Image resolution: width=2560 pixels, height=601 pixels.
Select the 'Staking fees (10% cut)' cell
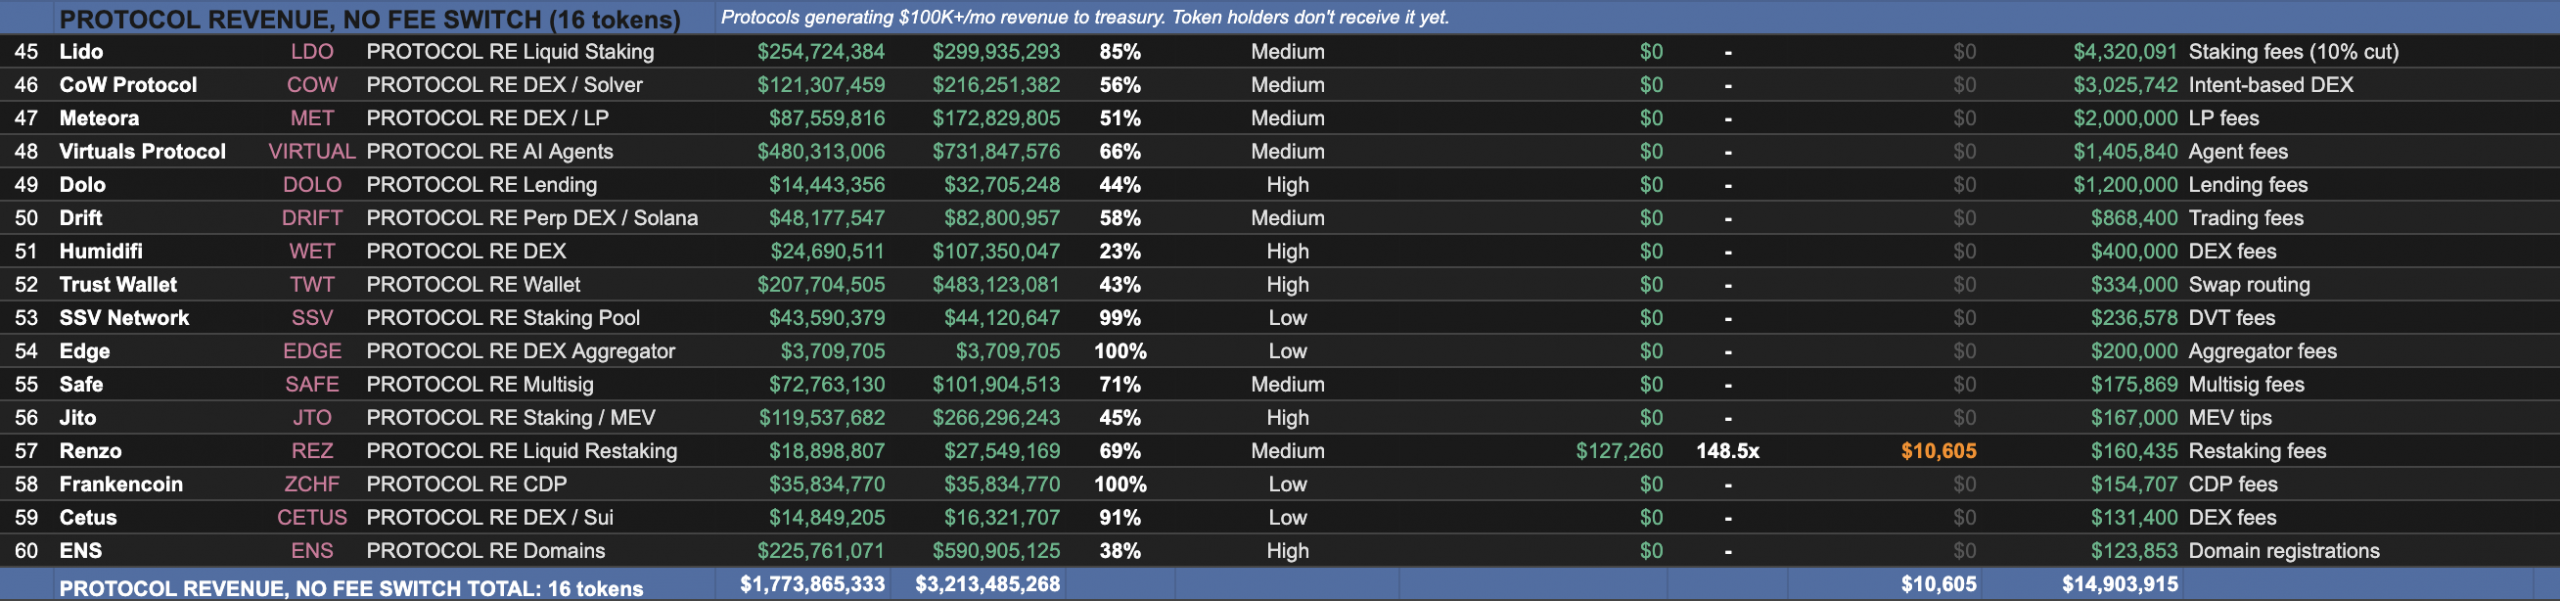tap(2293, 52)
